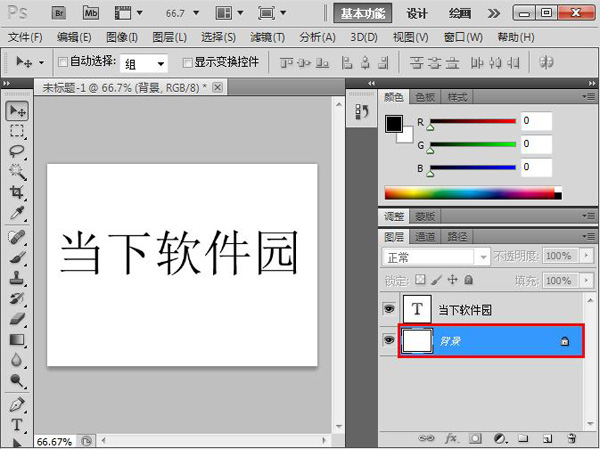Enable Show Transform Controls checkbox
Image resolution: width=600 pixels, height=449 pixels.
pos(187,62)
